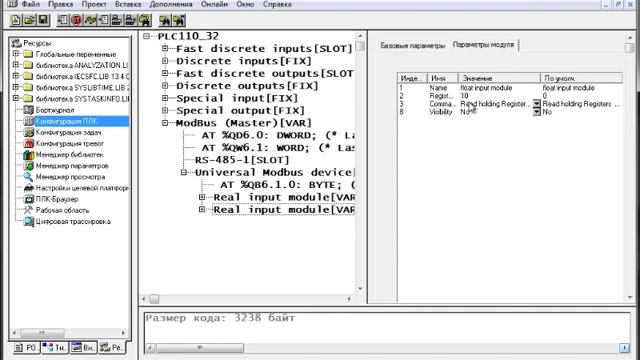Open the Read holding Registers dropdown arrow
Viewport: 640px width, 360px height.
[x=536, y=104]
